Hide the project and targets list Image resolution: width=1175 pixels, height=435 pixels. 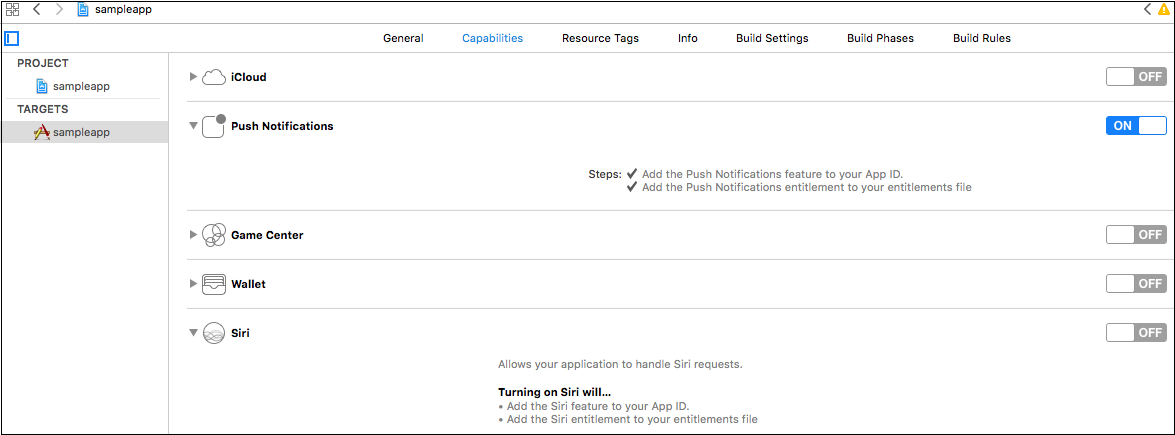[11, 38]
